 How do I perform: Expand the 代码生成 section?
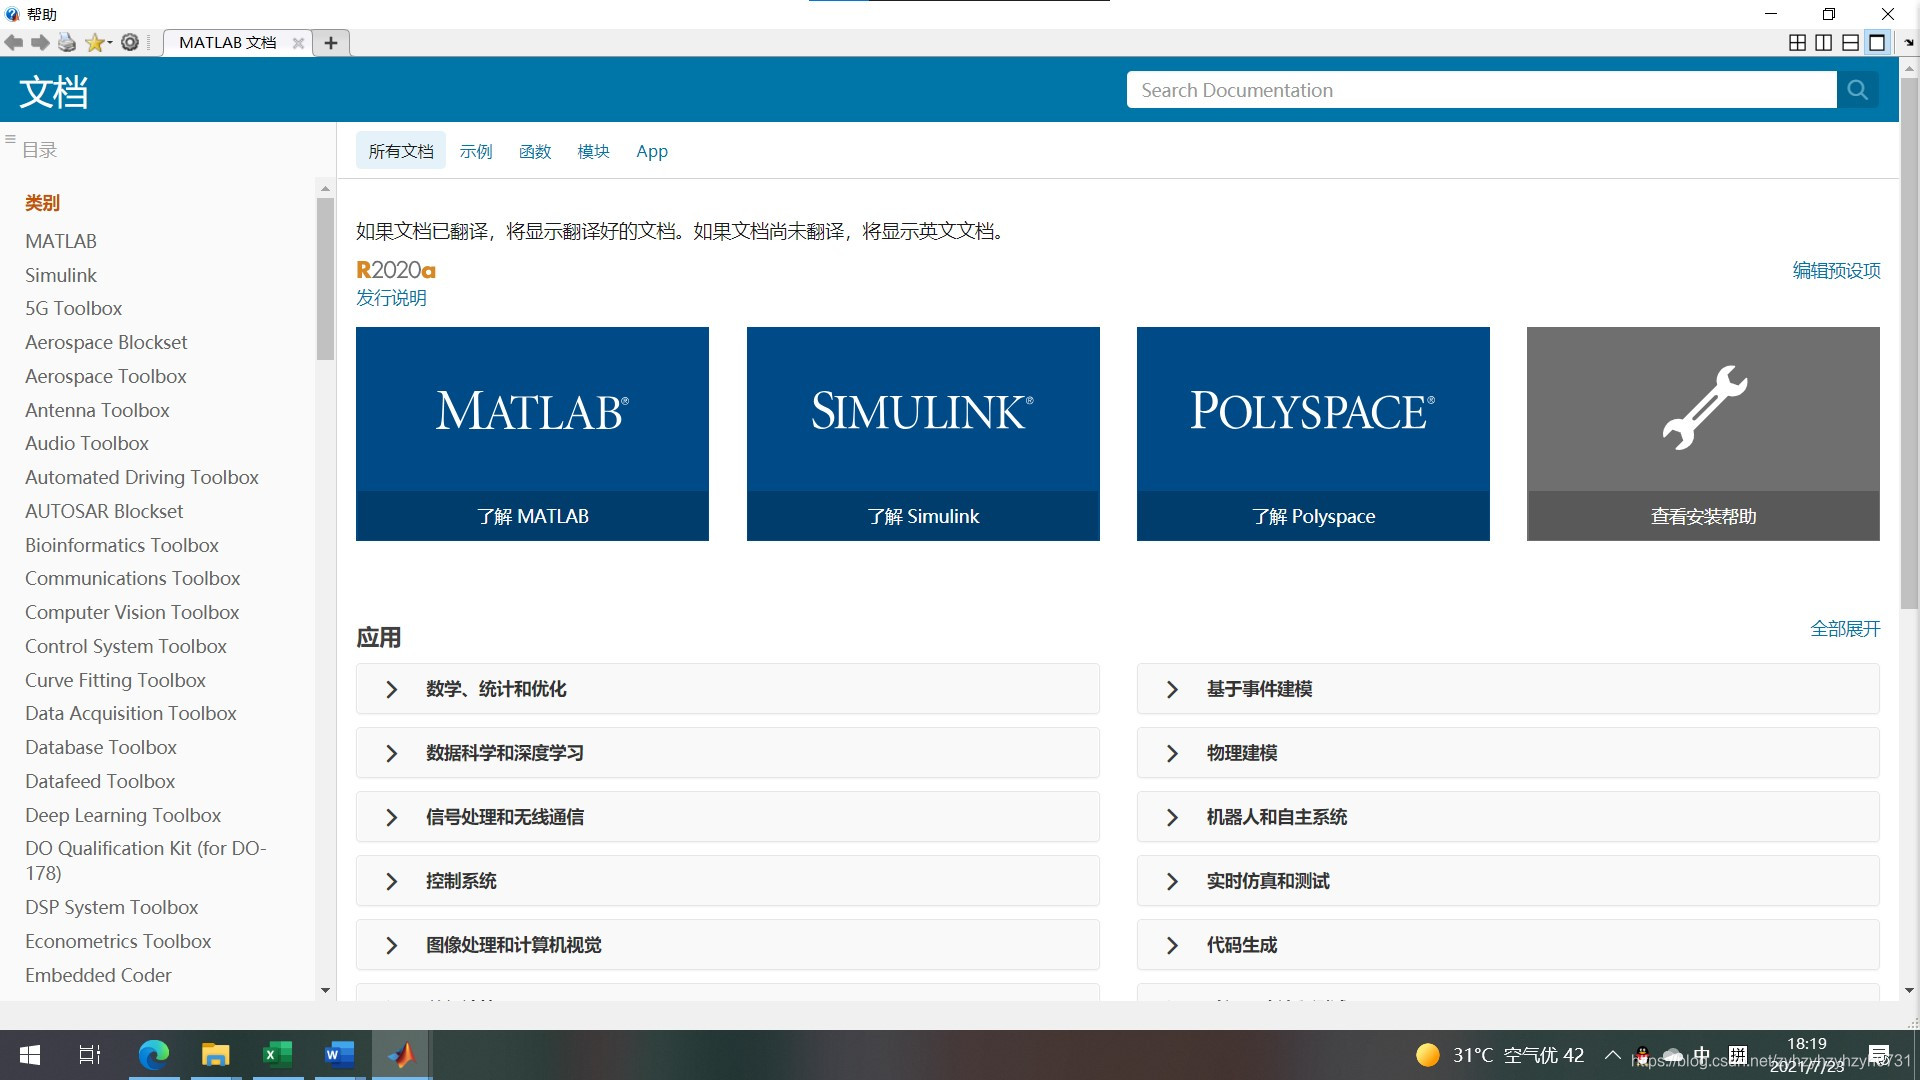[x=1508, y=945]
